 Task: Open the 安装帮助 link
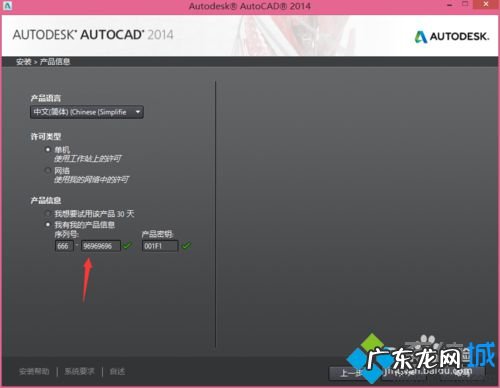tap(34, 371)
